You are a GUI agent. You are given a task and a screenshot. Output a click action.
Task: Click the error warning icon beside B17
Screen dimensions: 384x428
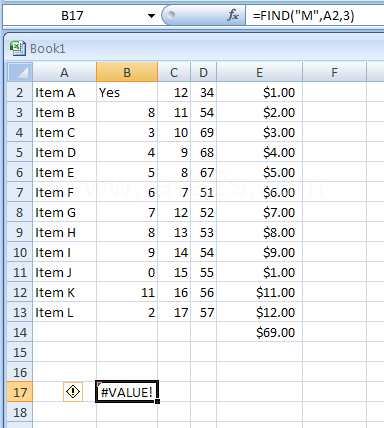coord(73,392)
